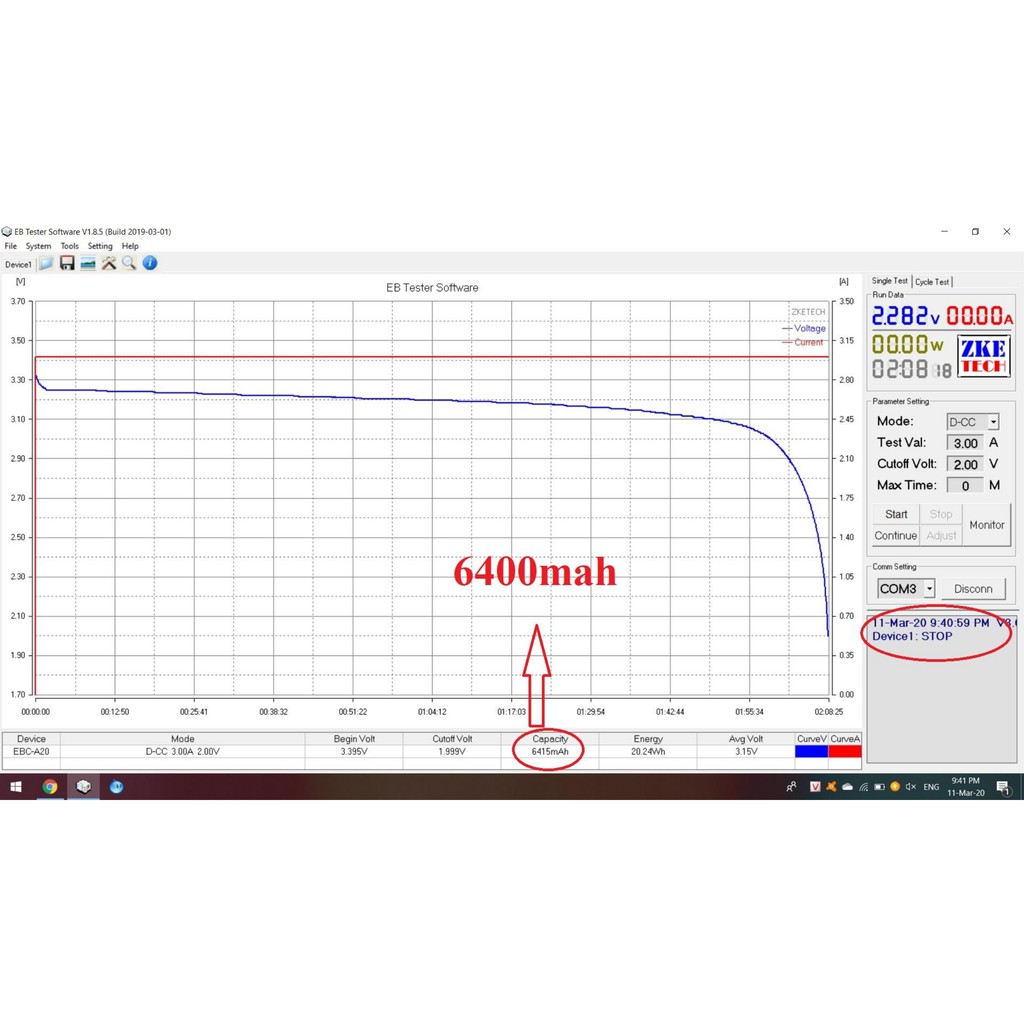
Task: Click Disconn to disconnect the device
Action: [973, 589]
